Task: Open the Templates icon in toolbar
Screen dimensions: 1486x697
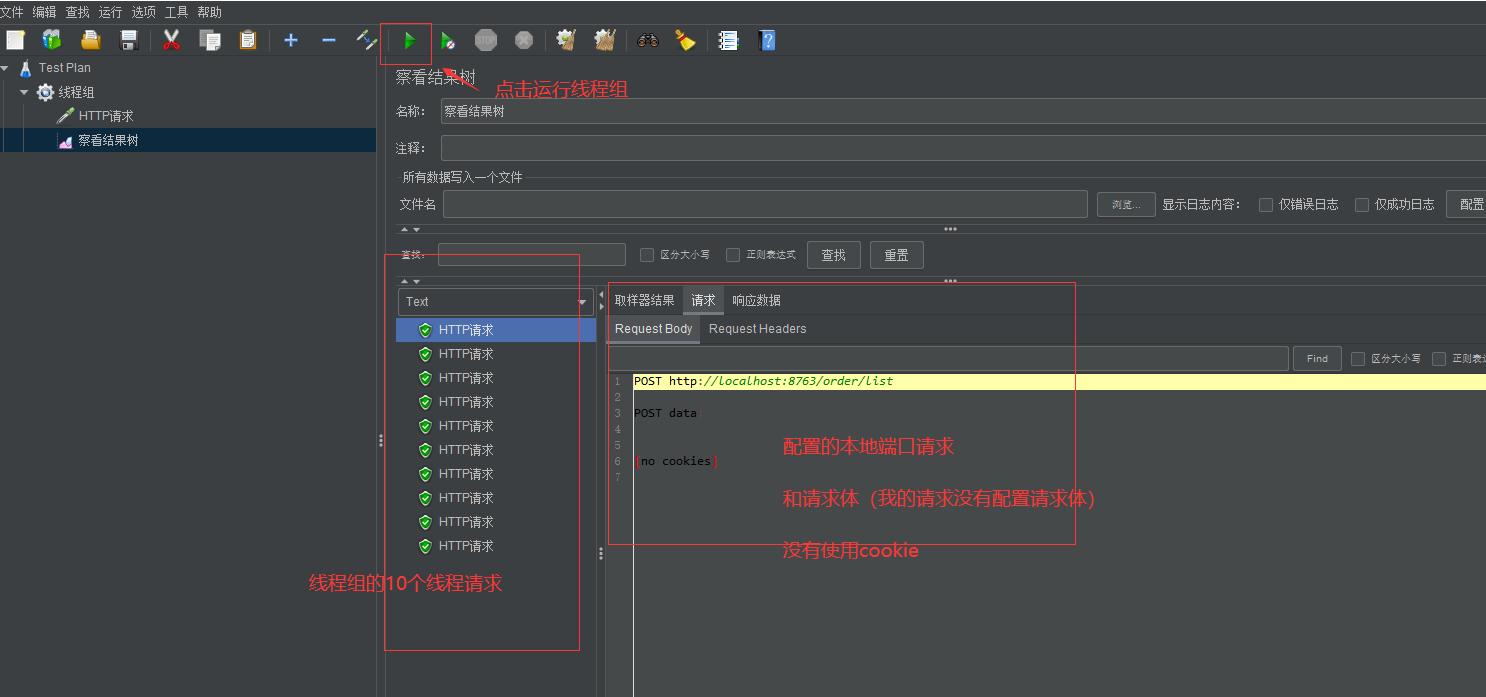Action: [52, 40]
